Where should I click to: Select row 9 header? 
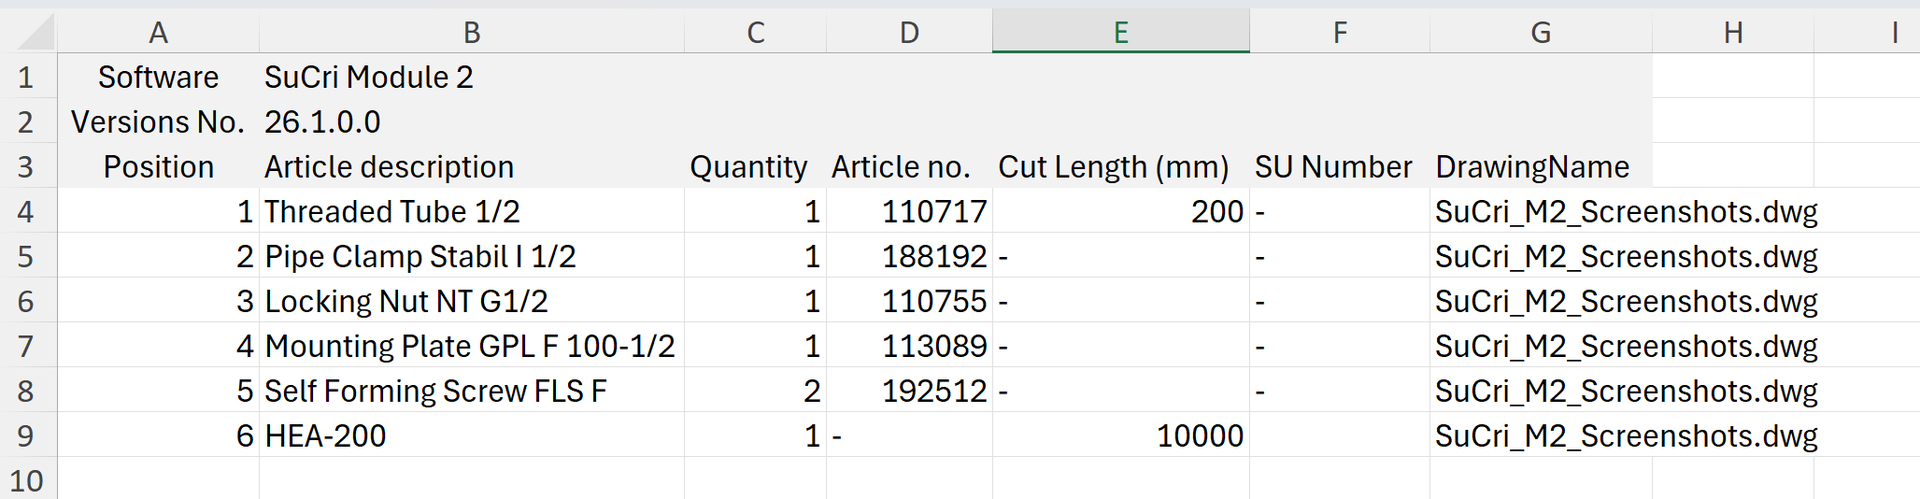point(27,436)
